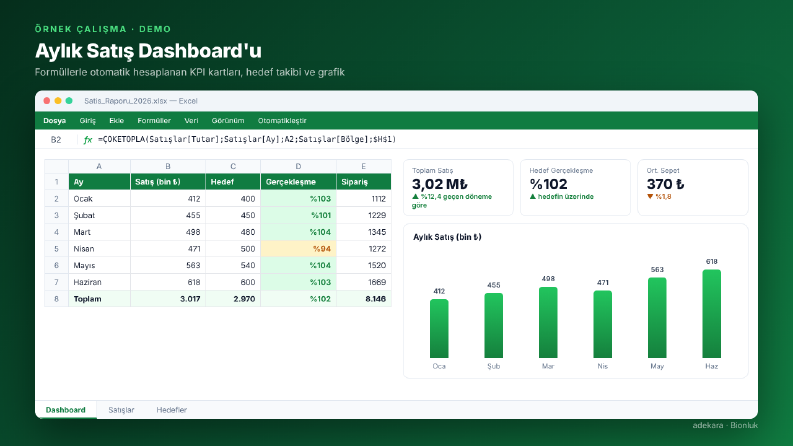Open the Otomatikleştir ribbon tab
The height and width of the screenshot is (446, 793).
pos(282,120)
